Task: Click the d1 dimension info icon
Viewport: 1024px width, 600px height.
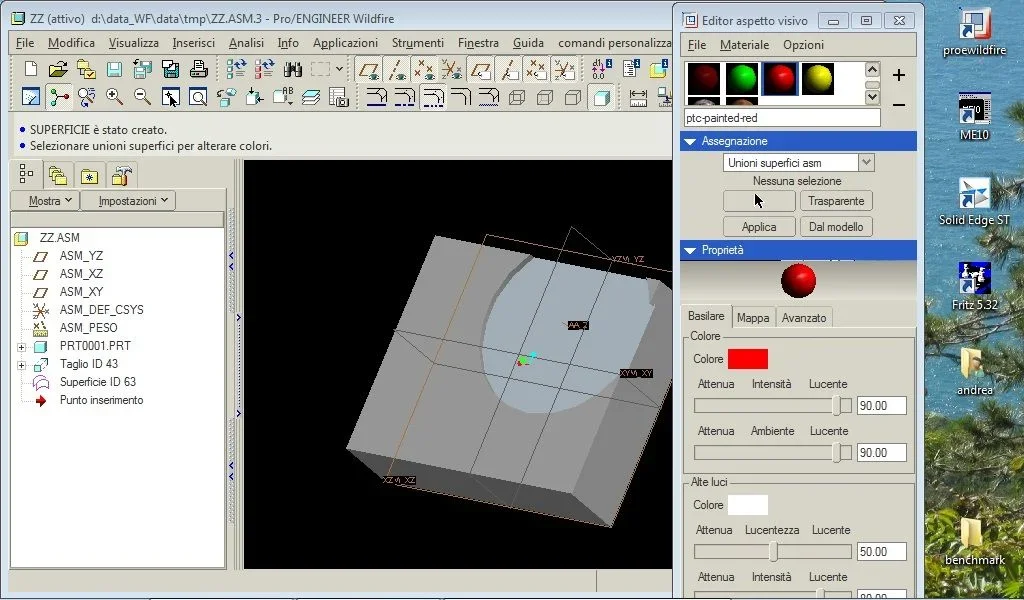Action: pos(601,69)
